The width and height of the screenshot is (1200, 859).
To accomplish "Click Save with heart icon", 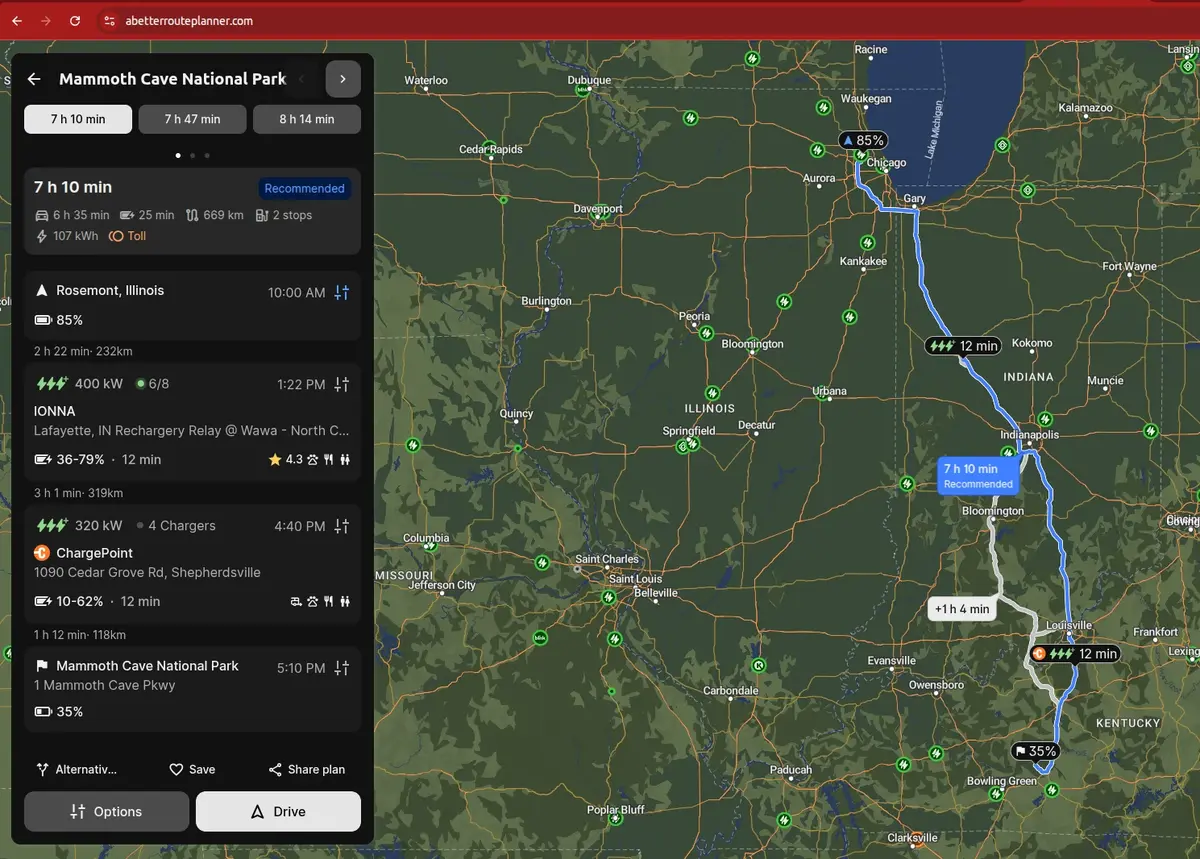I will [x=192, y=769].
